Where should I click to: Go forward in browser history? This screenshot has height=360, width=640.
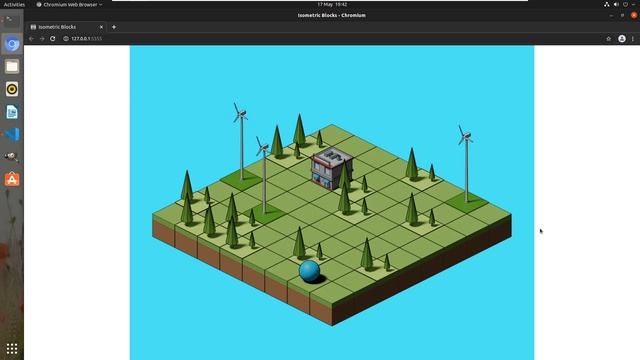[x=42, y=38]
